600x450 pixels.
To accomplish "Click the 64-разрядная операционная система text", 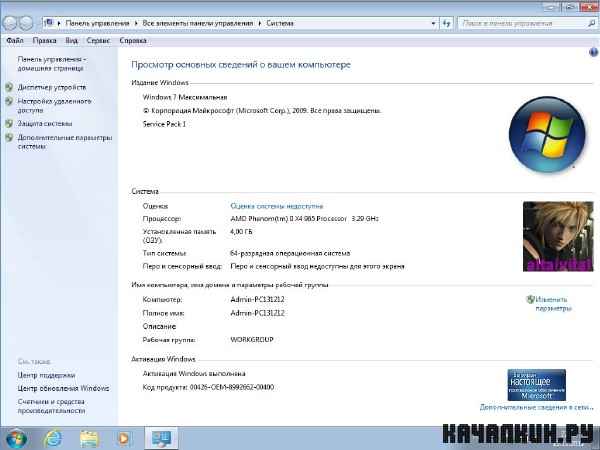I will coord(290,253).
